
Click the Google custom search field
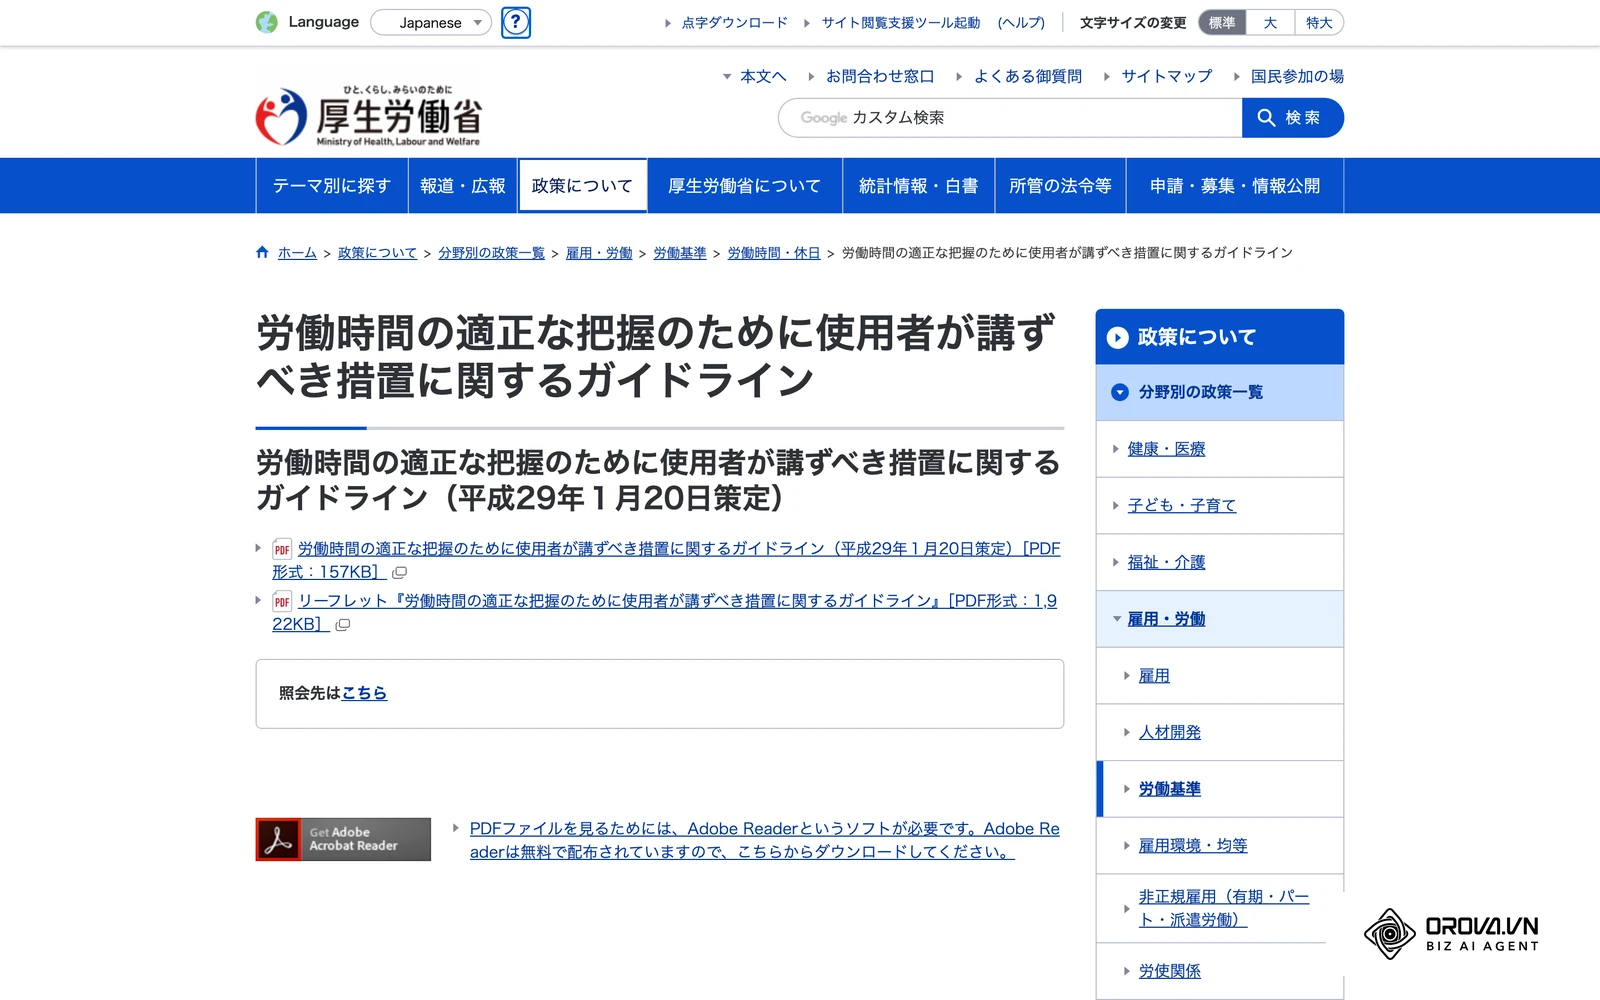pos(1010,118)
